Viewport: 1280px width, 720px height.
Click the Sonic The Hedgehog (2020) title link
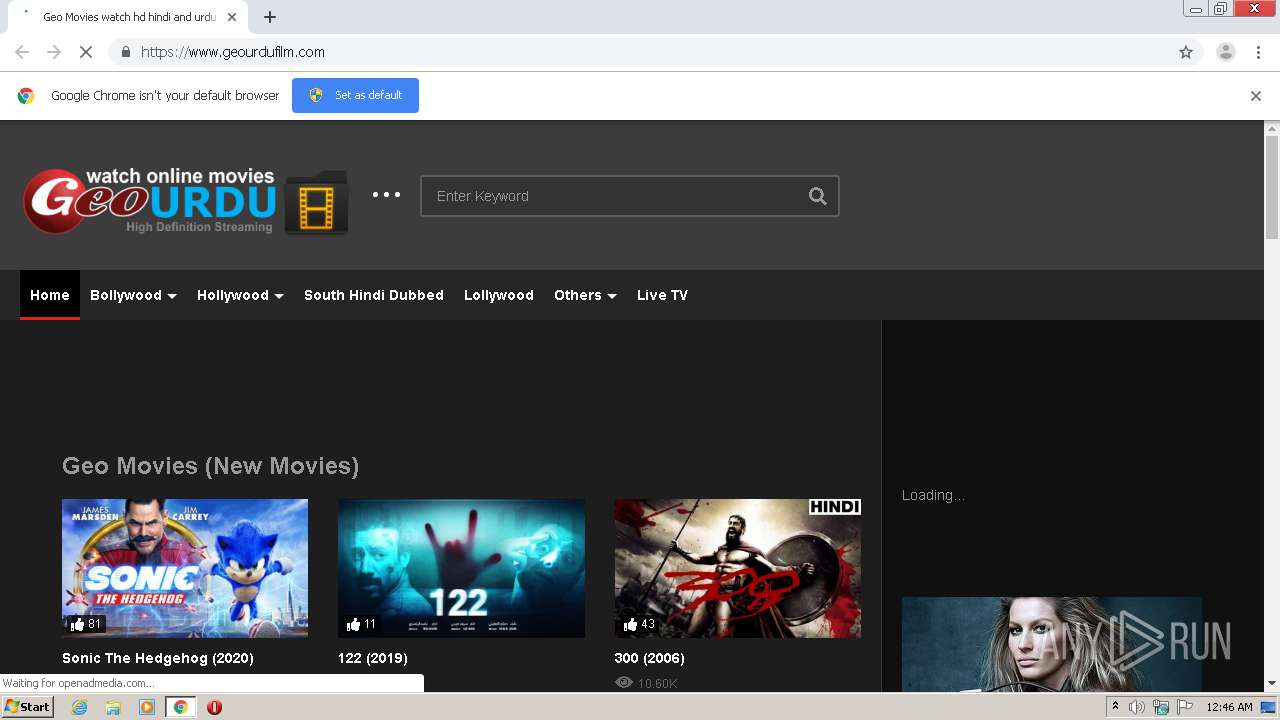158,658
